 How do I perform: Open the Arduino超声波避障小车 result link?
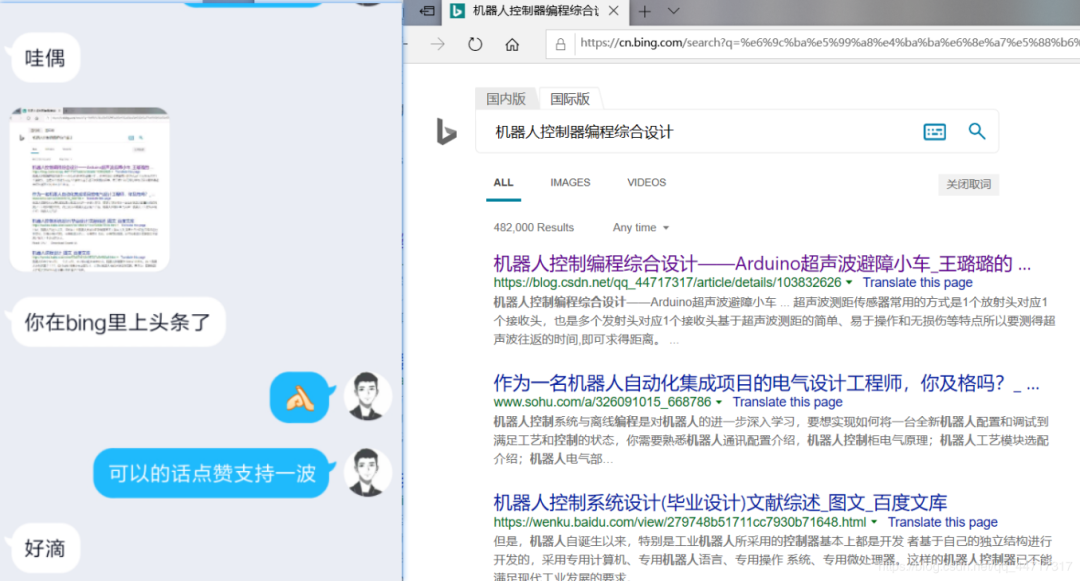762,264
